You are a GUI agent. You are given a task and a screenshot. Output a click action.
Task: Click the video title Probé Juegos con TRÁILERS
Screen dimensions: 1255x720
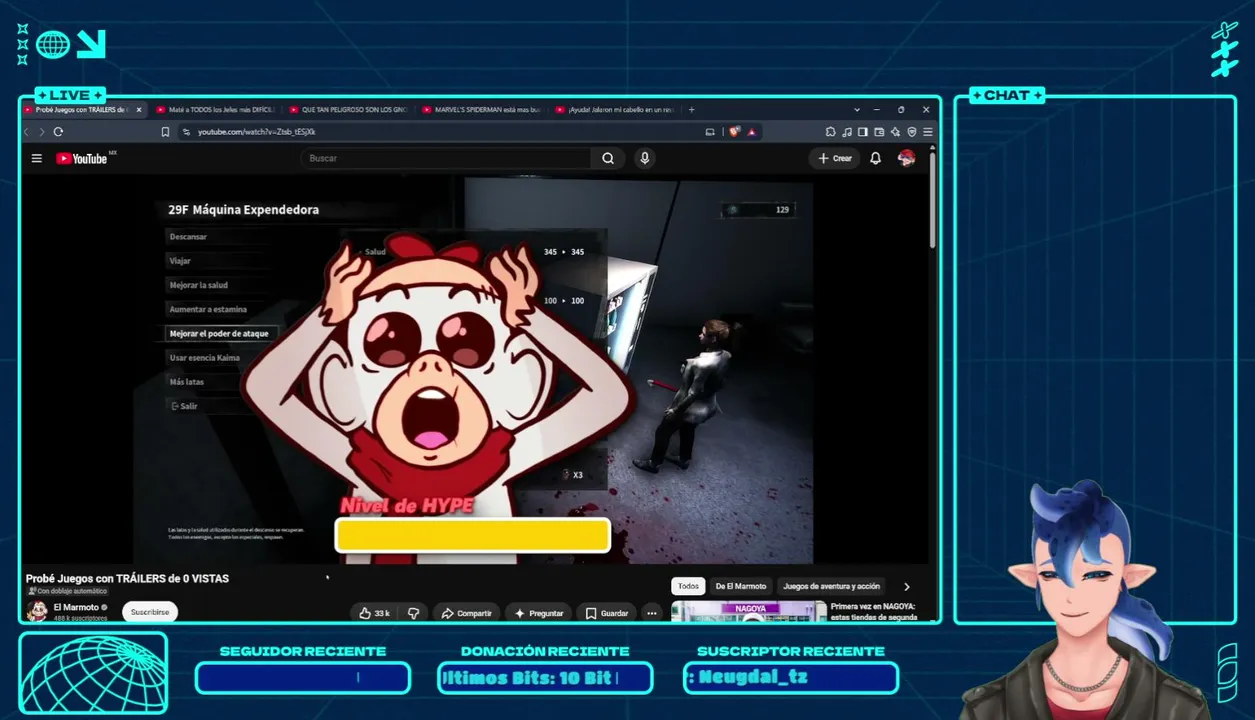[x=127, y=579]
